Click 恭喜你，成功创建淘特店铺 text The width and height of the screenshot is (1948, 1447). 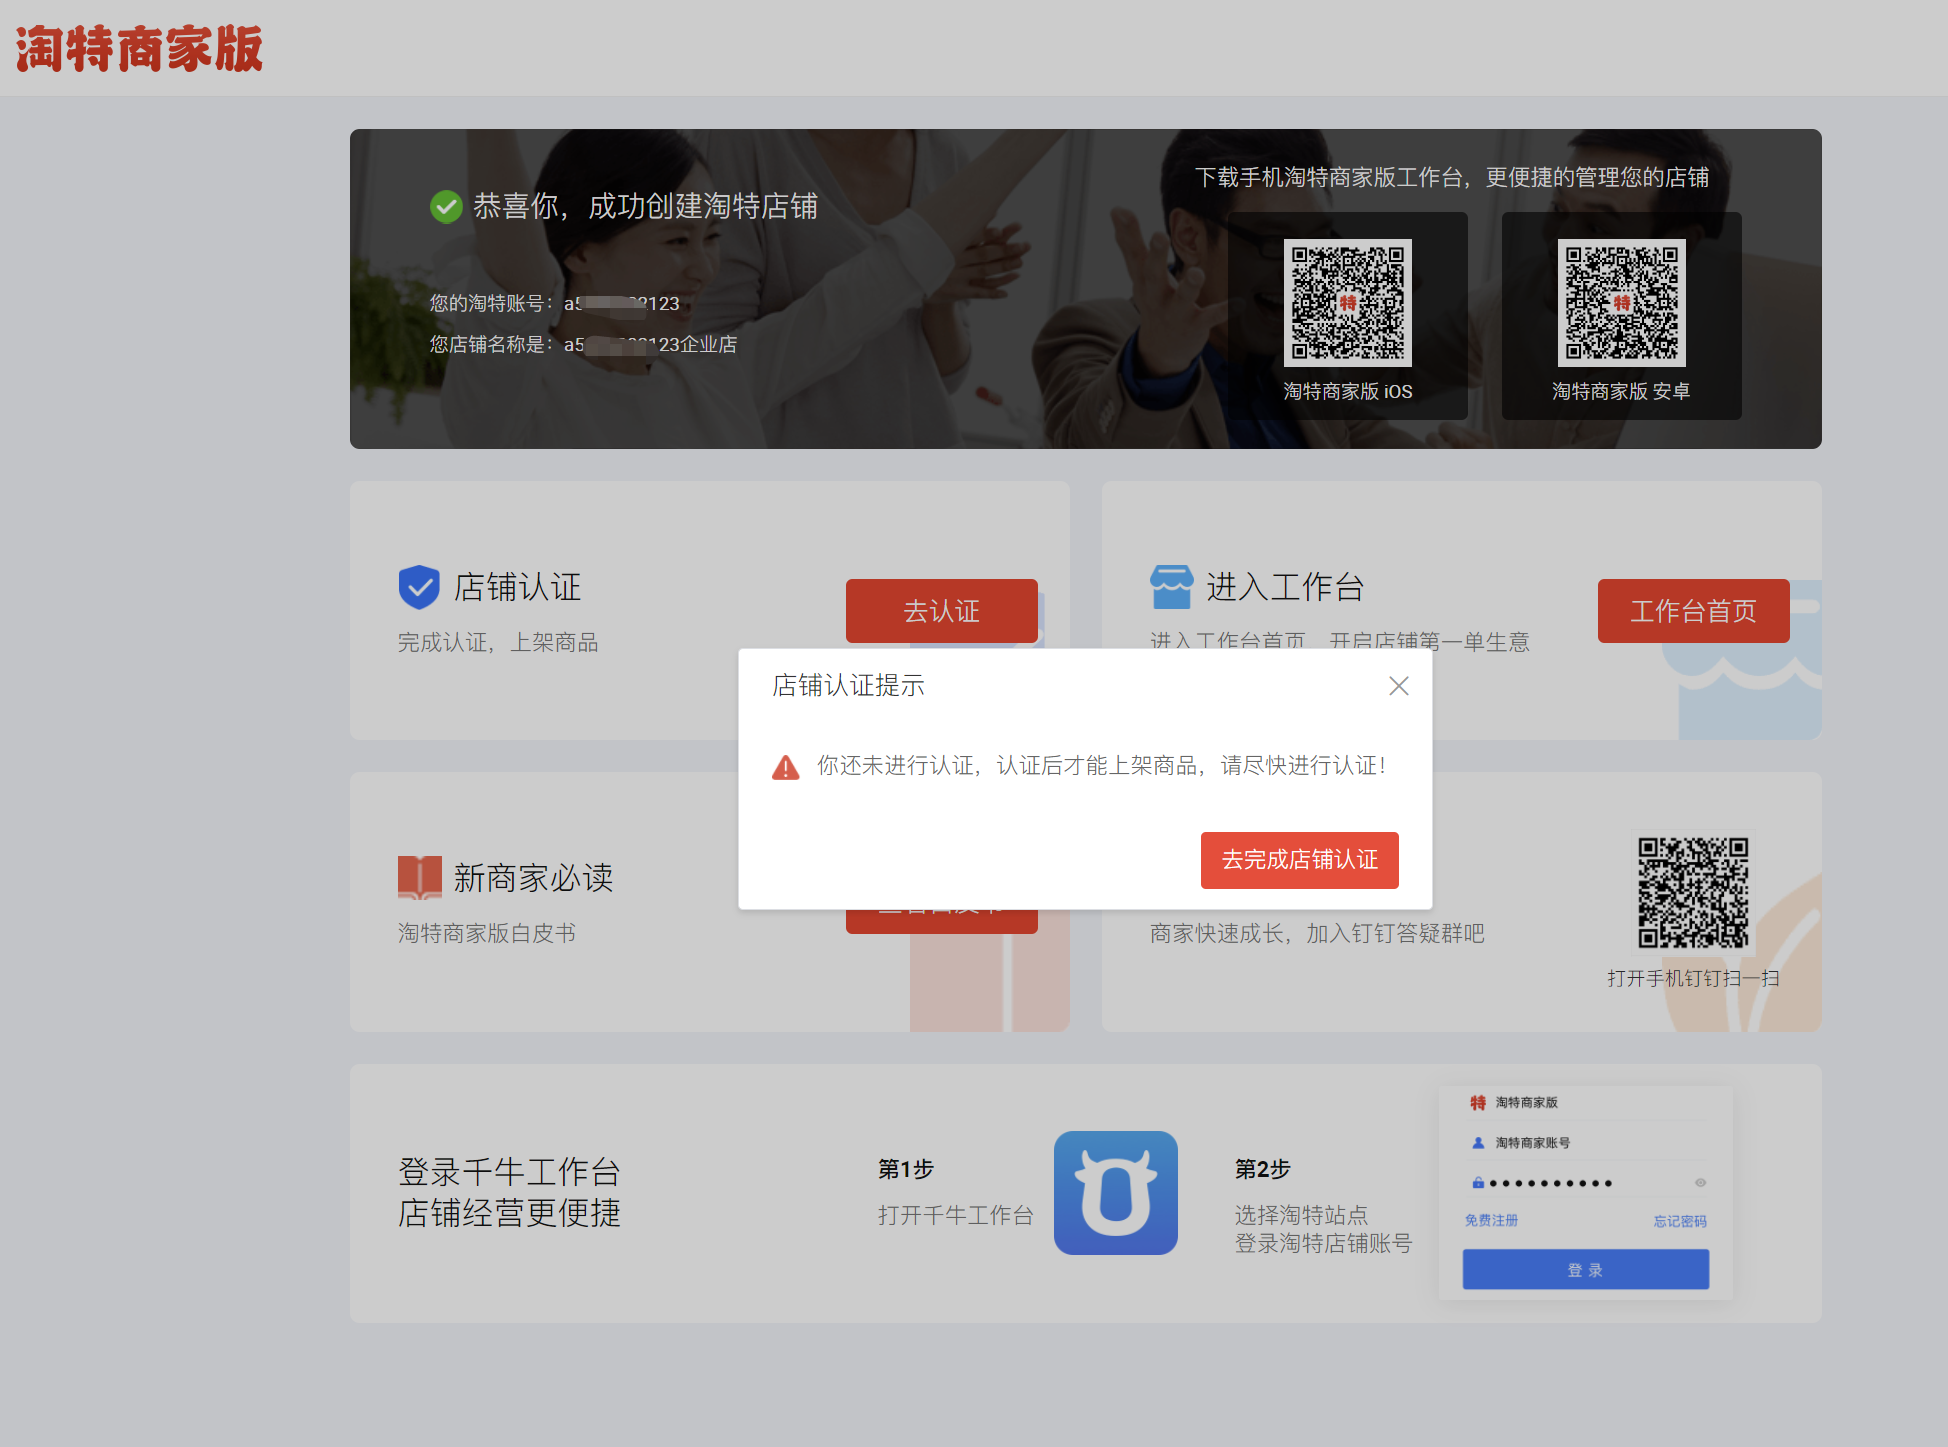pos(645,207)
